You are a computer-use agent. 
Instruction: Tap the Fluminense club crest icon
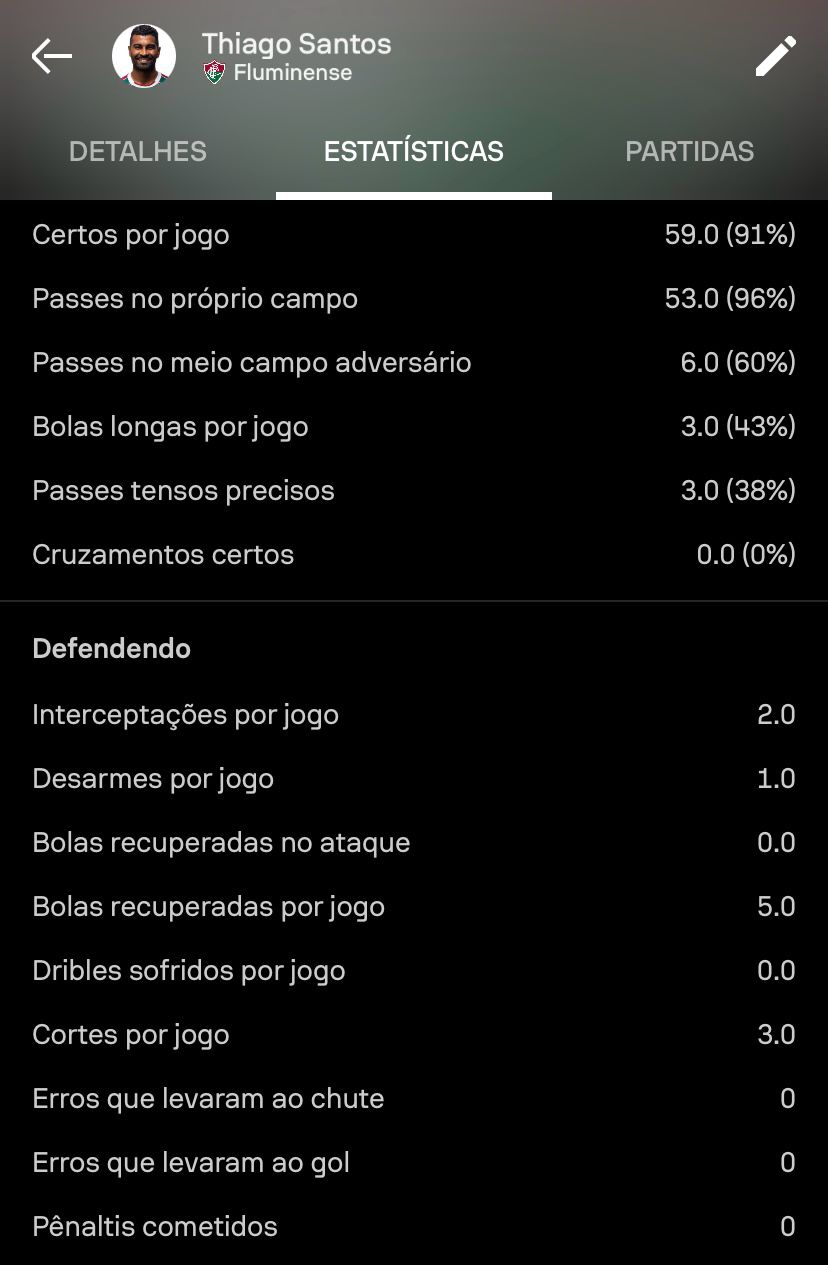coord(214,73)
